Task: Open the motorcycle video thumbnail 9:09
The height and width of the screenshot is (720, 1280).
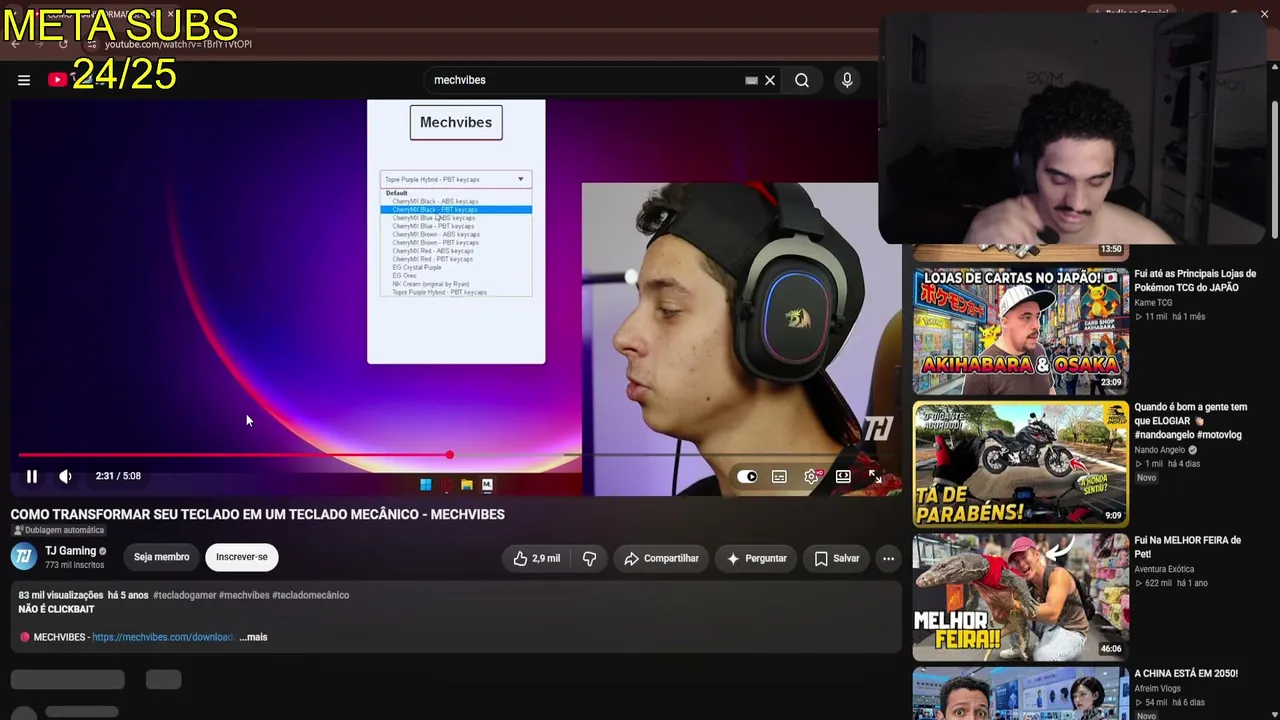Action: click(x=1021, y=464)
